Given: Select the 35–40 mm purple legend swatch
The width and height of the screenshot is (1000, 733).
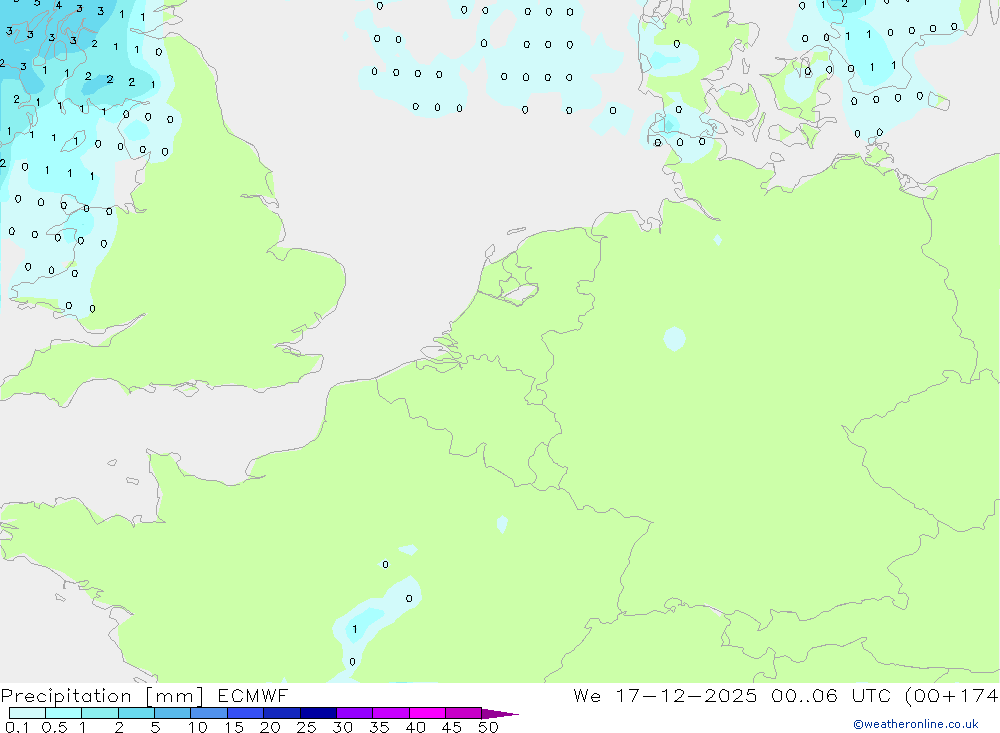Looking at the screenshot, I should click(390, 713).
